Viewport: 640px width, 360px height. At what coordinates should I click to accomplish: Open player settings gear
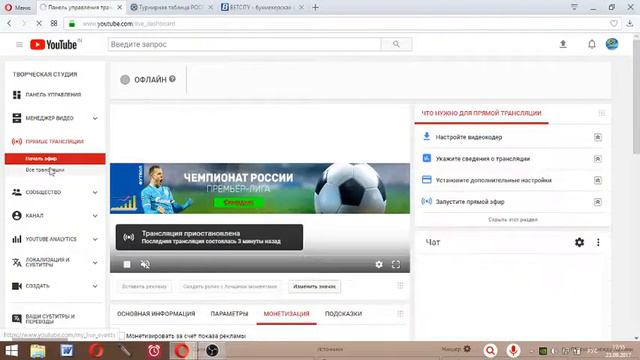379,264
